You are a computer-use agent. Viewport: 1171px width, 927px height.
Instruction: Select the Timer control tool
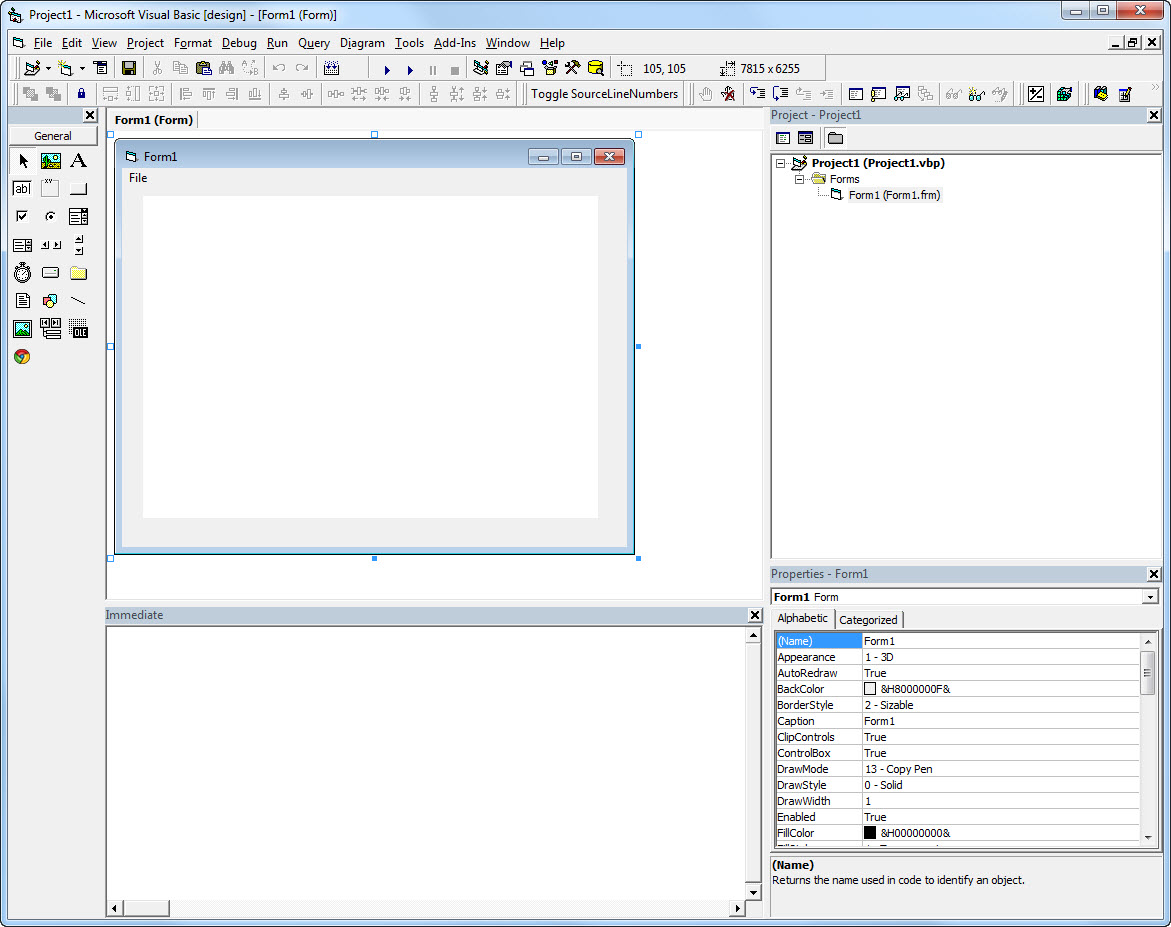(22, 273)
